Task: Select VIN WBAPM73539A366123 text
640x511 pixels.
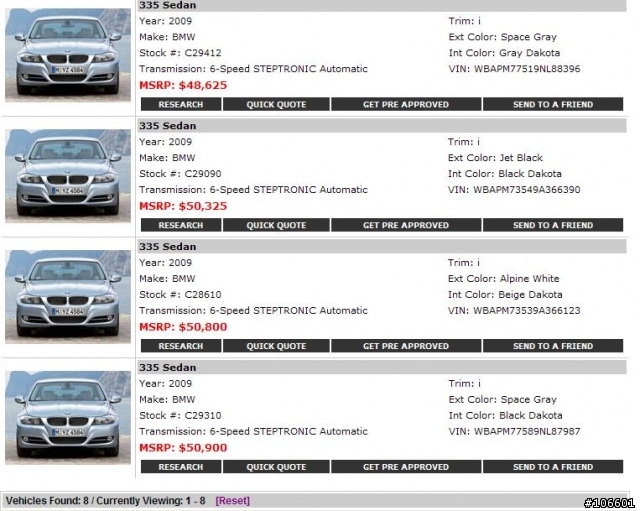Action: [x=514, y=310]
